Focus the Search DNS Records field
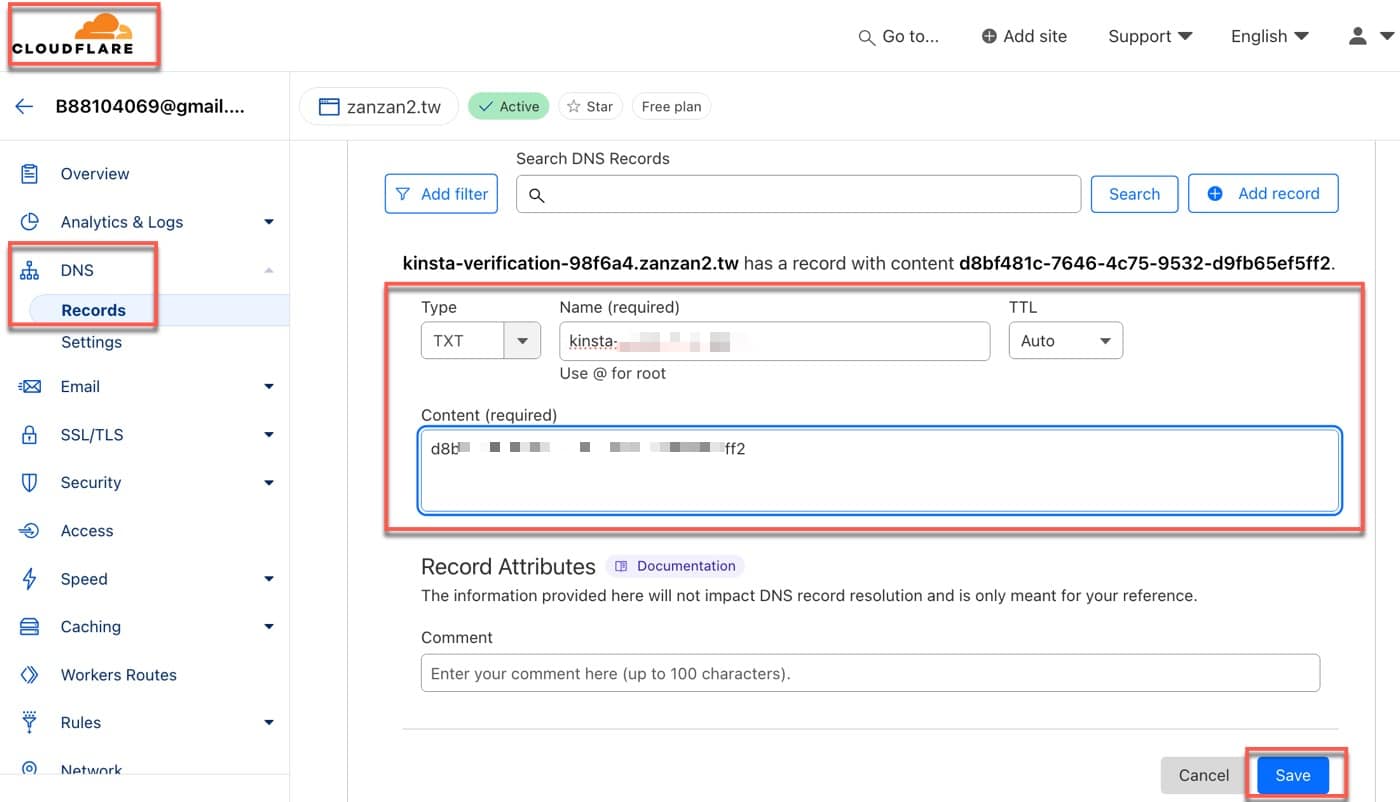1400x802 pixels. (798, 194)
